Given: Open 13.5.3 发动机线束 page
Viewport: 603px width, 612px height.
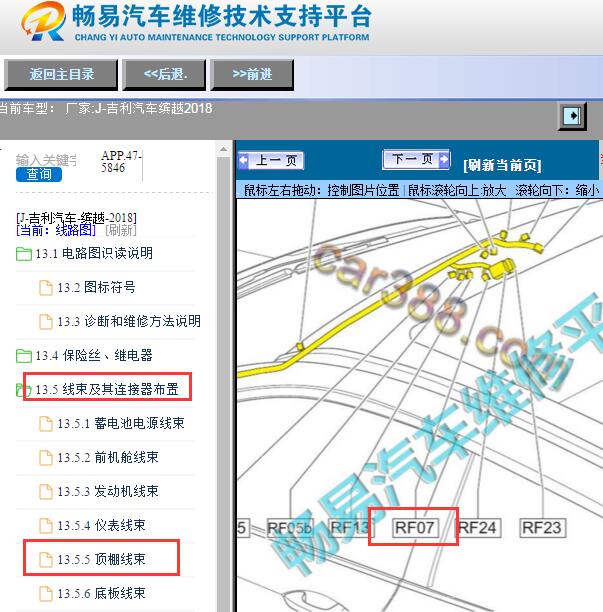Looking at the screenshot, I should pyautogui.click(x=108, y=491).
